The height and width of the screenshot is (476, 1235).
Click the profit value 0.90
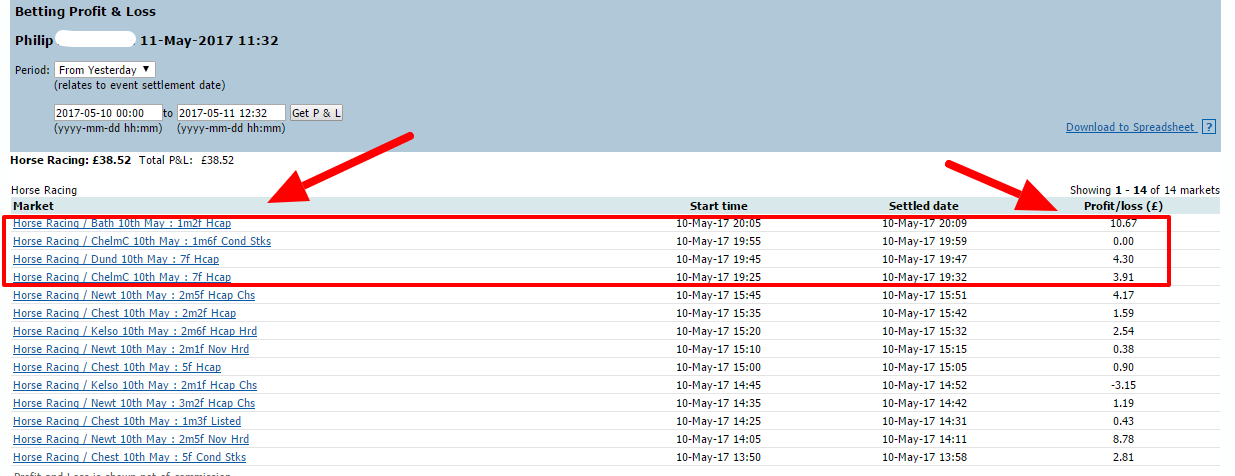coord(1123,367)
